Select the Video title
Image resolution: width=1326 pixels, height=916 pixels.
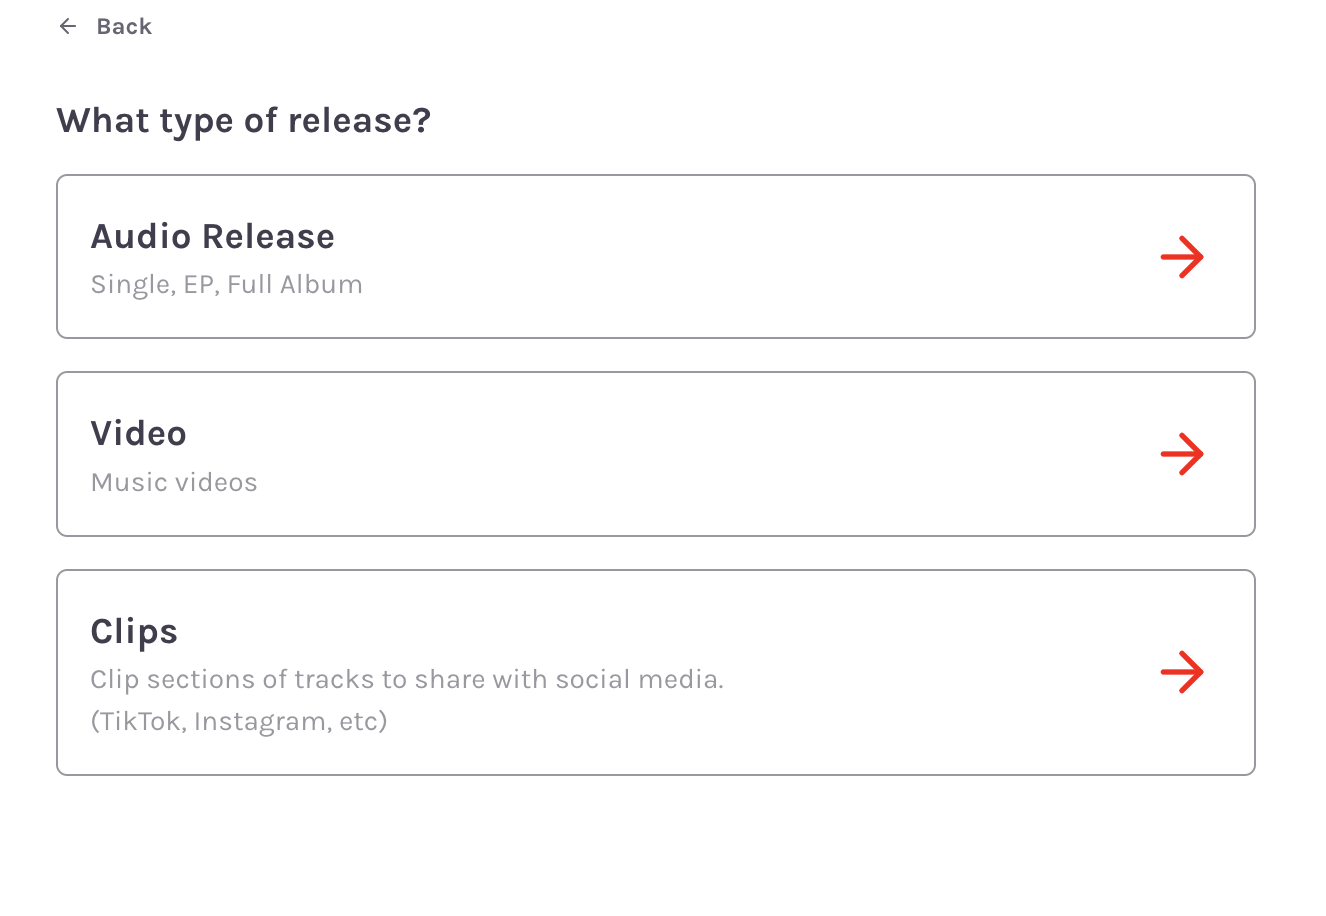pos(138,434)
